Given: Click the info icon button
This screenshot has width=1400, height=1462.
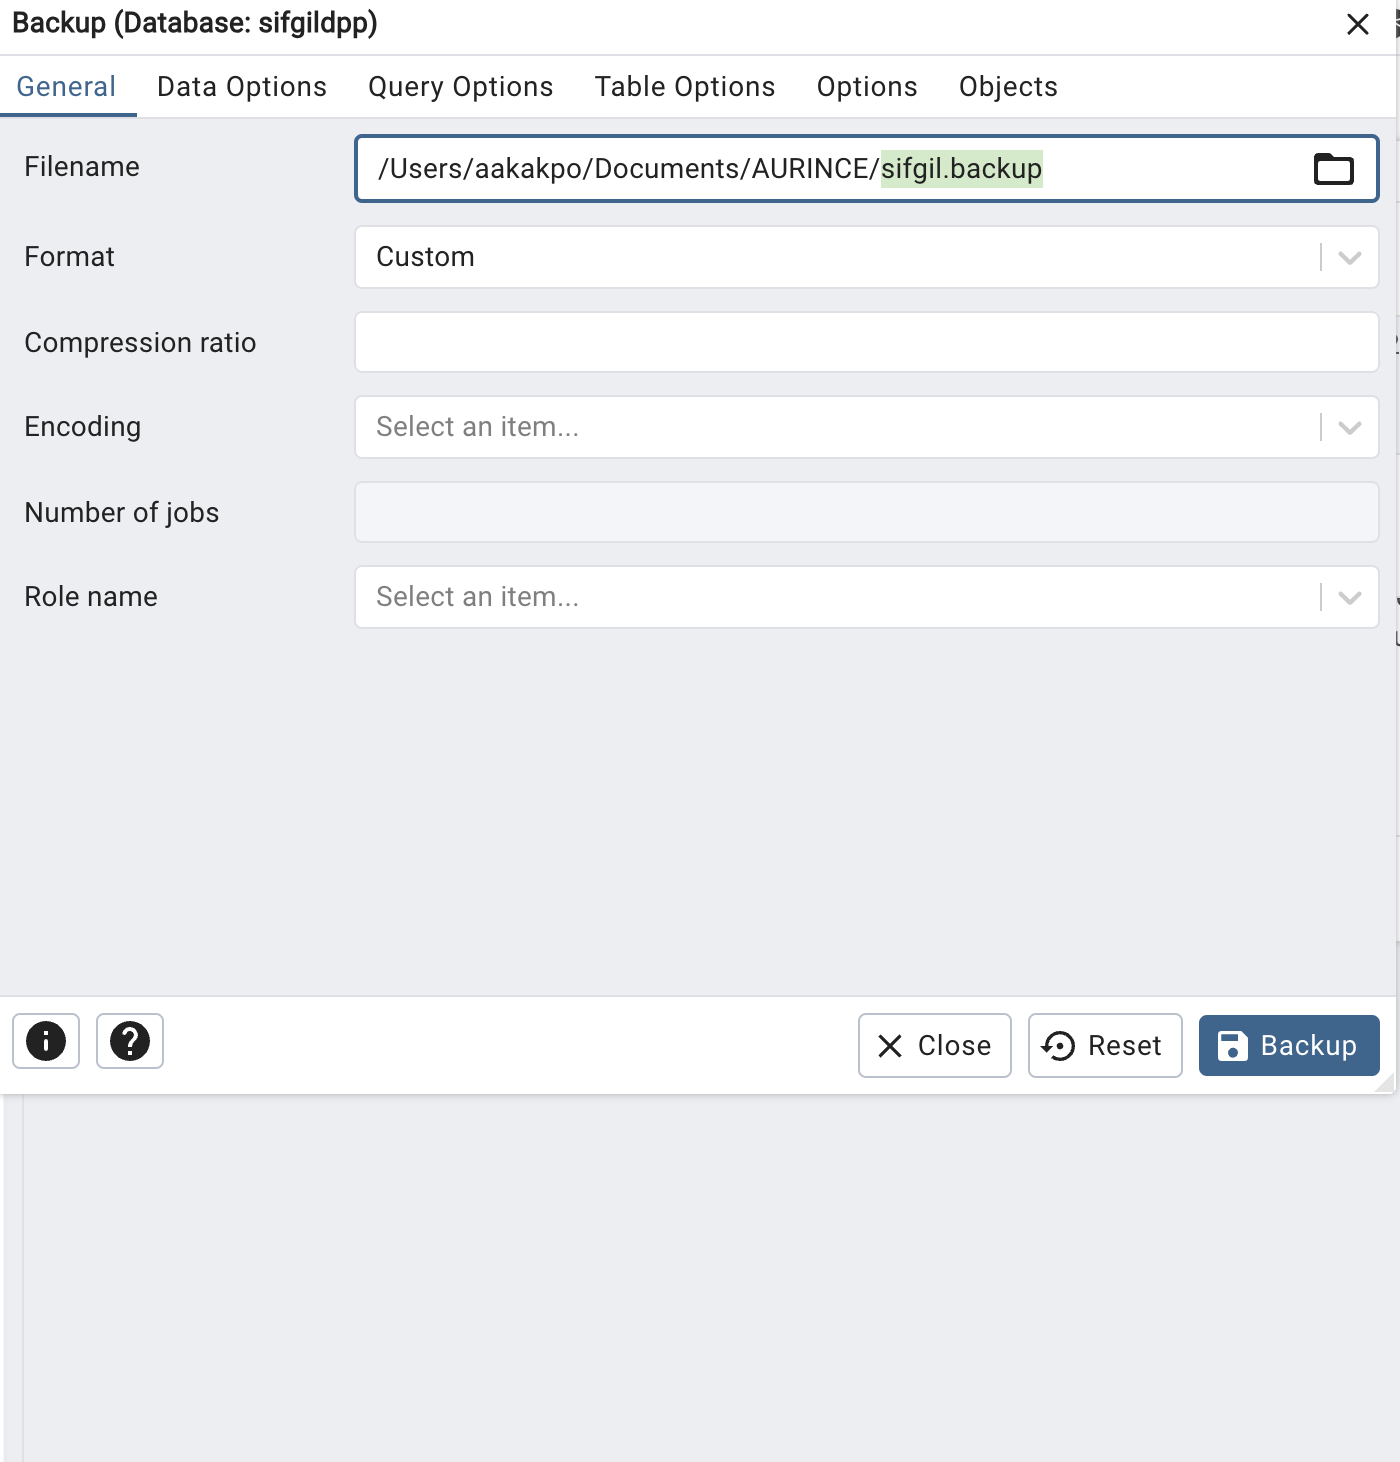Looking at the screenshot, I should 46,1041.
